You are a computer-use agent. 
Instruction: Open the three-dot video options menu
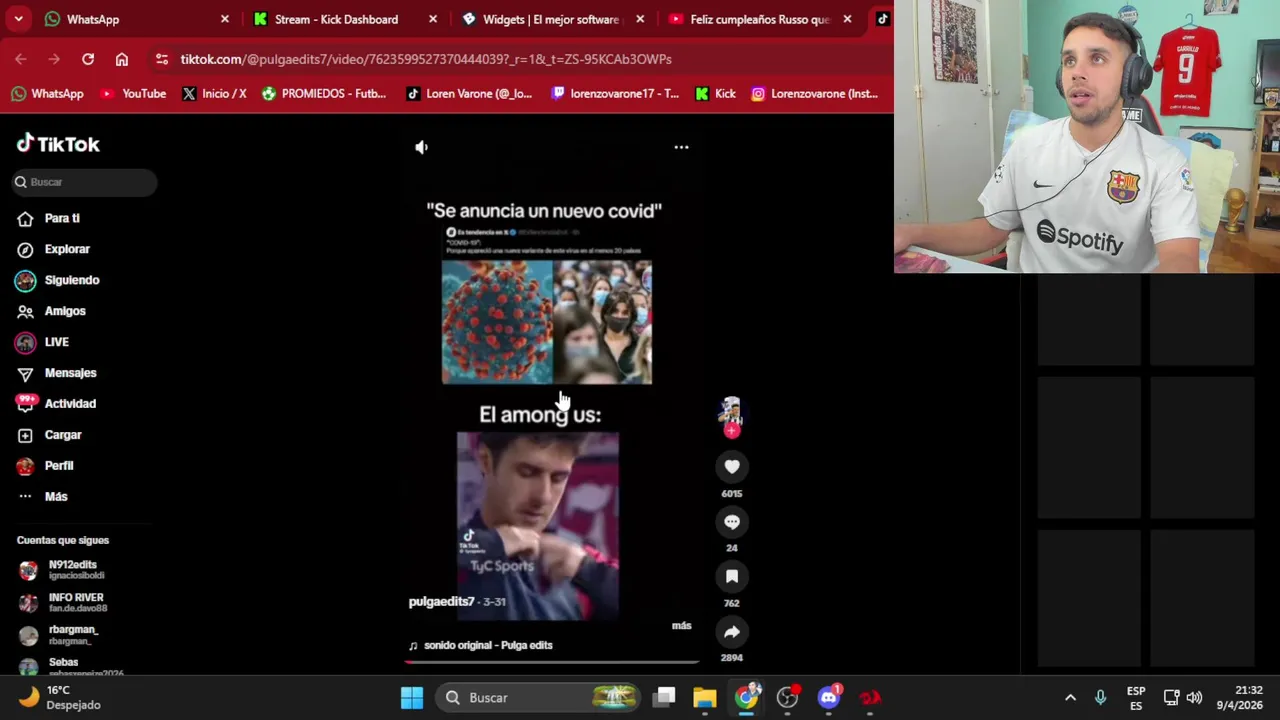(681, 147)
